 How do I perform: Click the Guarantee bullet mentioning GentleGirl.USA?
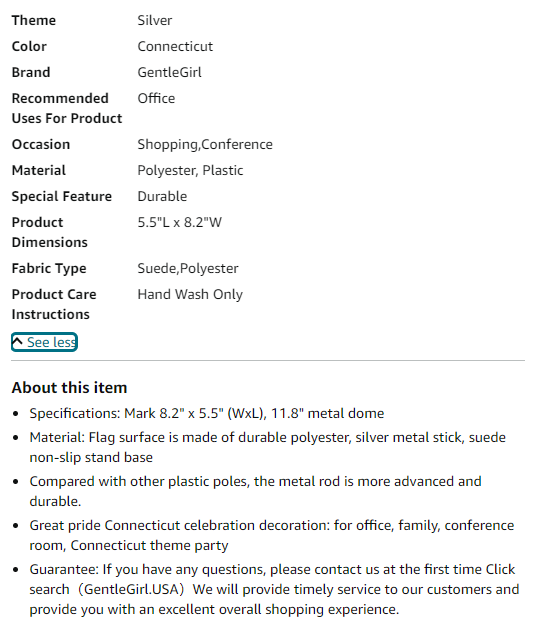click(x=274, y=589)
